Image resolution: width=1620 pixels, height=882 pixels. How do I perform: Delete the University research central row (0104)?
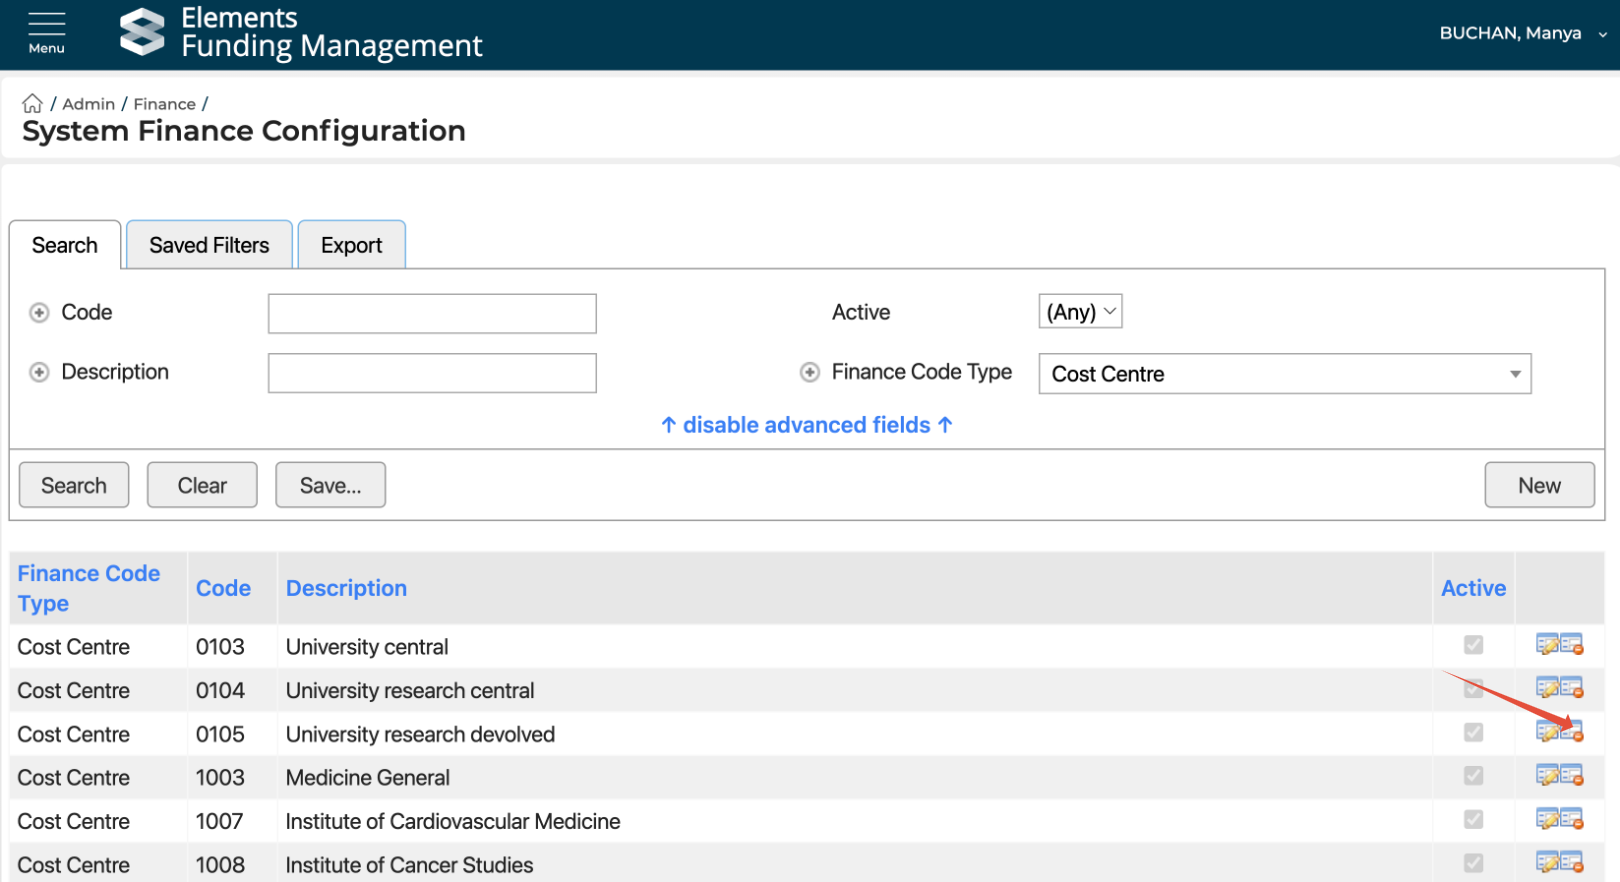(x=1572, y=689)
